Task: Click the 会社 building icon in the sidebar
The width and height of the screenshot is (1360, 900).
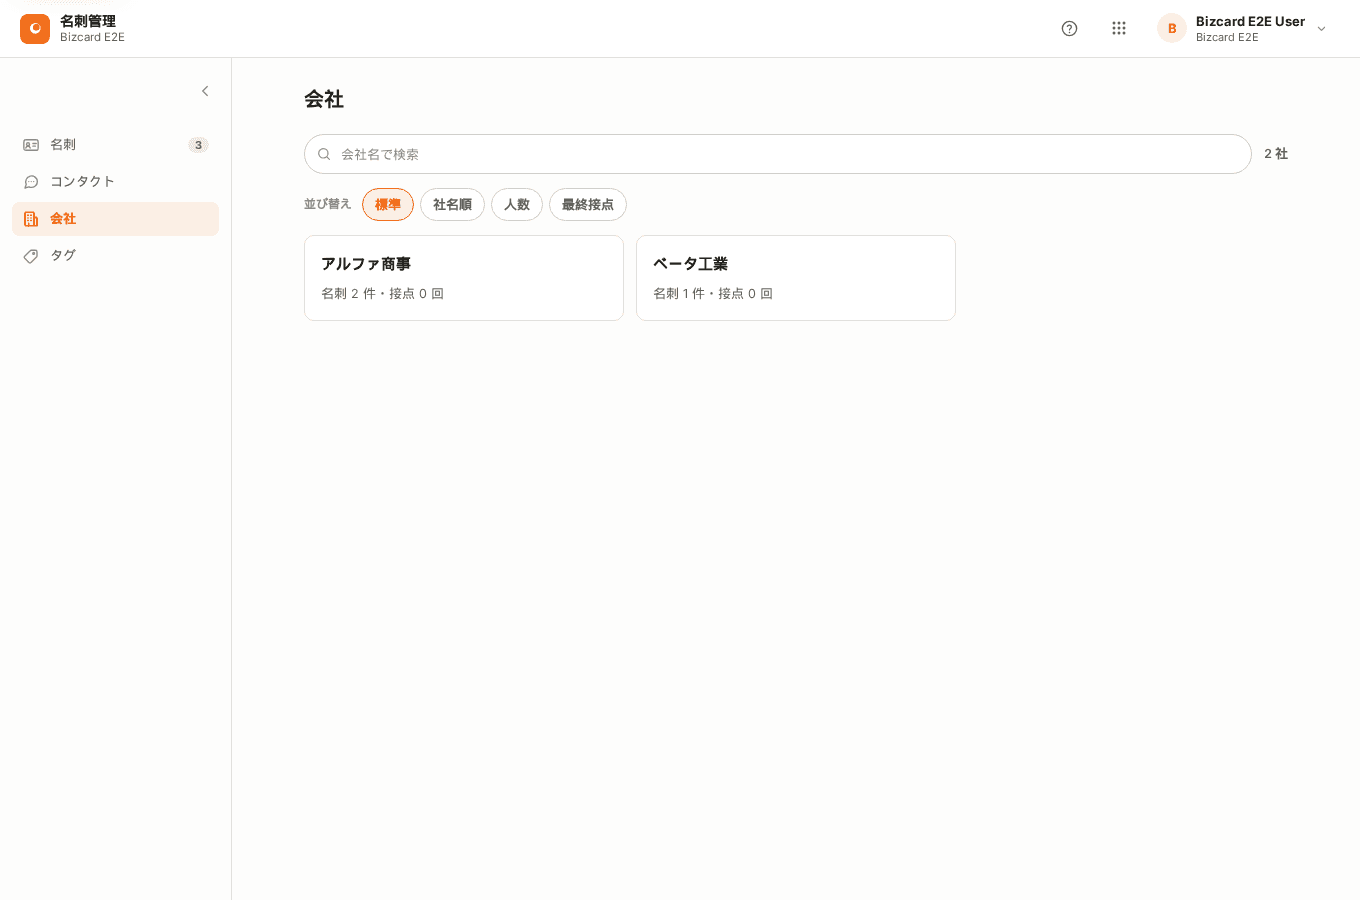Action: pyautogui.click(x=31, y=219)
